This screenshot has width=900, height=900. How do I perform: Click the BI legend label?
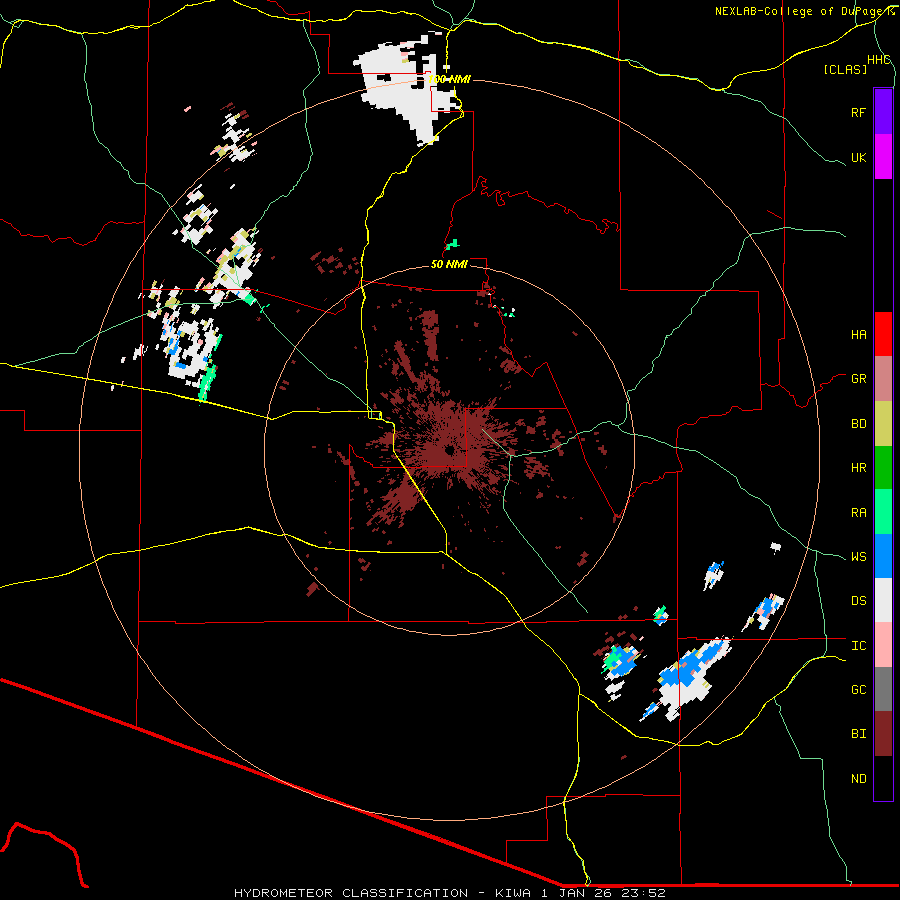pos(858,734)
